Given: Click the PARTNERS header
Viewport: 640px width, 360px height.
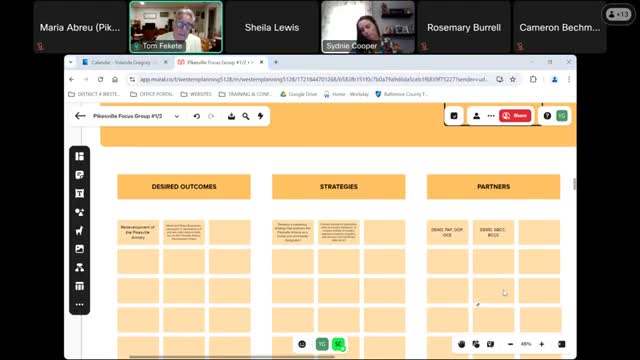Looking at the screenshot, I should point(493,187).
